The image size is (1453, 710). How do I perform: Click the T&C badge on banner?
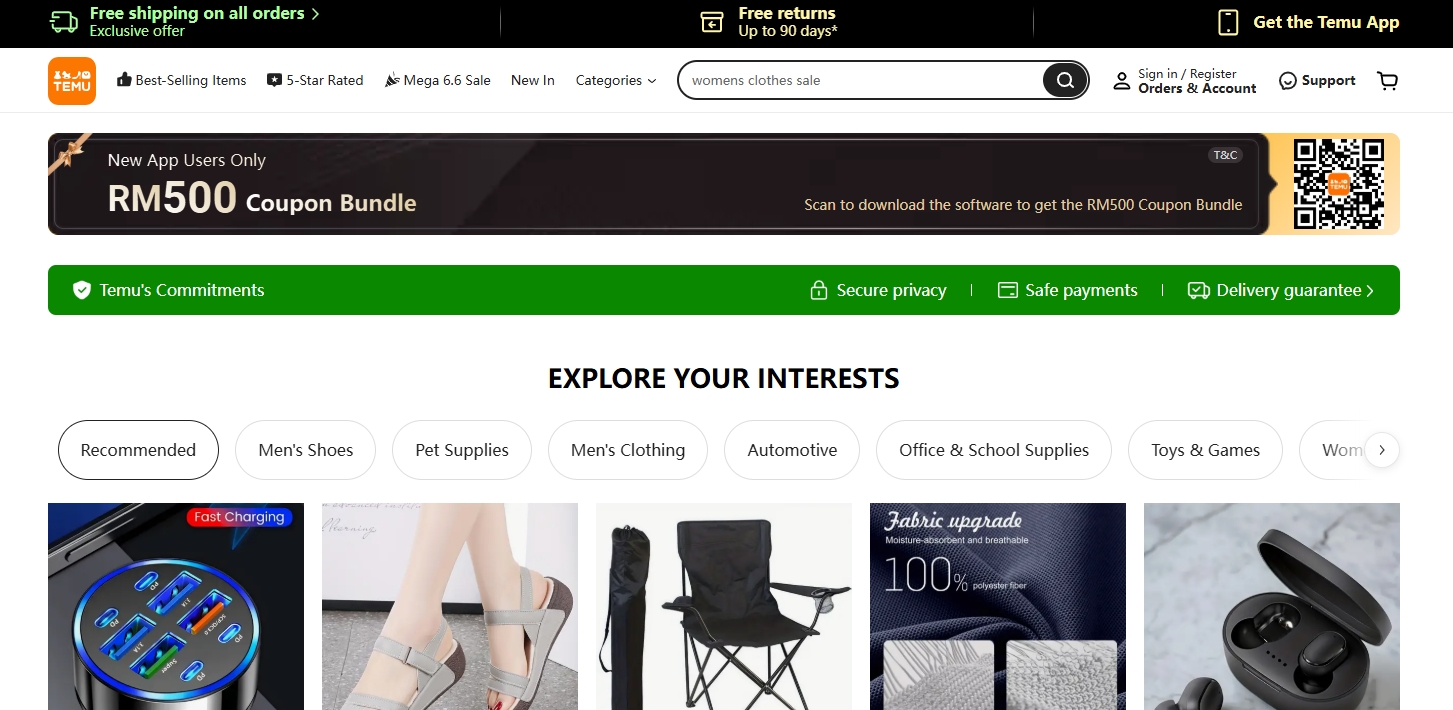1225,155
